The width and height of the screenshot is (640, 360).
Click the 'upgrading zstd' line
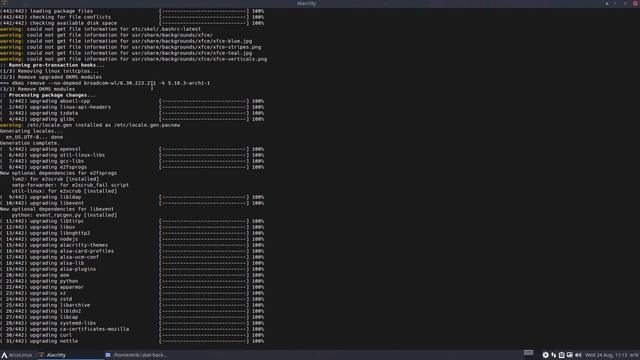[132, 299]
